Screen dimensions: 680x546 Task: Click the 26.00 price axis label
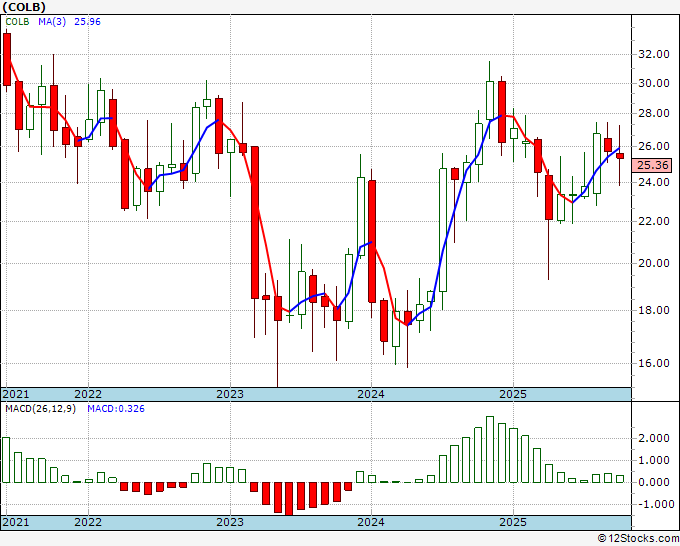pyautogui.click(x=654, y=146)
